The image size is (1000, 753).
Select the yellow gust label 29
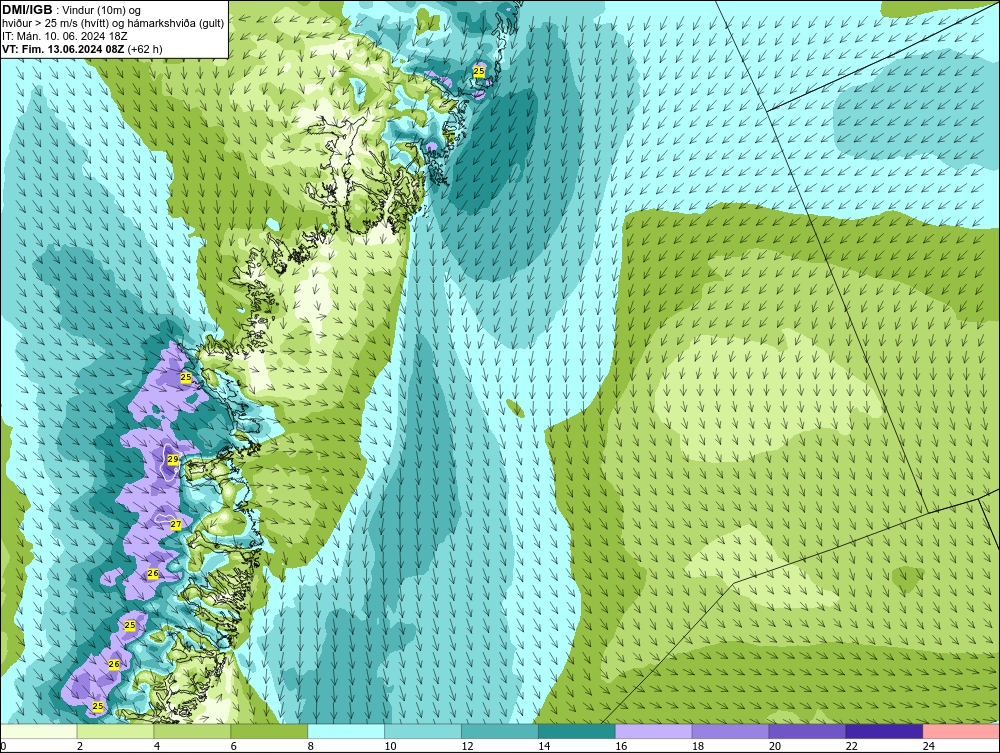point(173,459)
